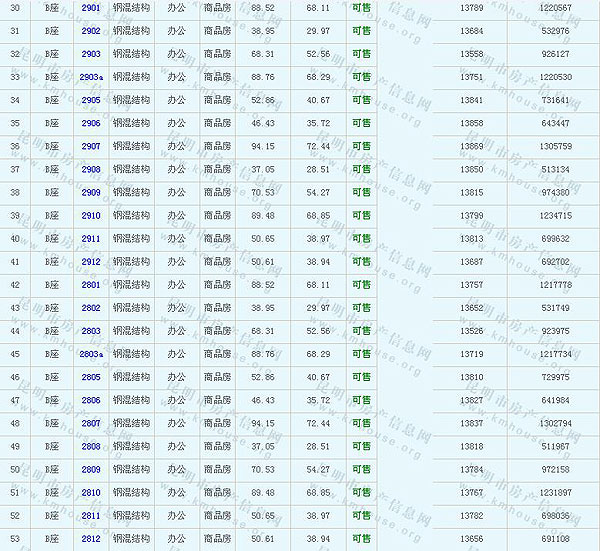Open room 2901 link
Image resolution: width=600 pixels, height=551 pixels.
pos(91,8)
